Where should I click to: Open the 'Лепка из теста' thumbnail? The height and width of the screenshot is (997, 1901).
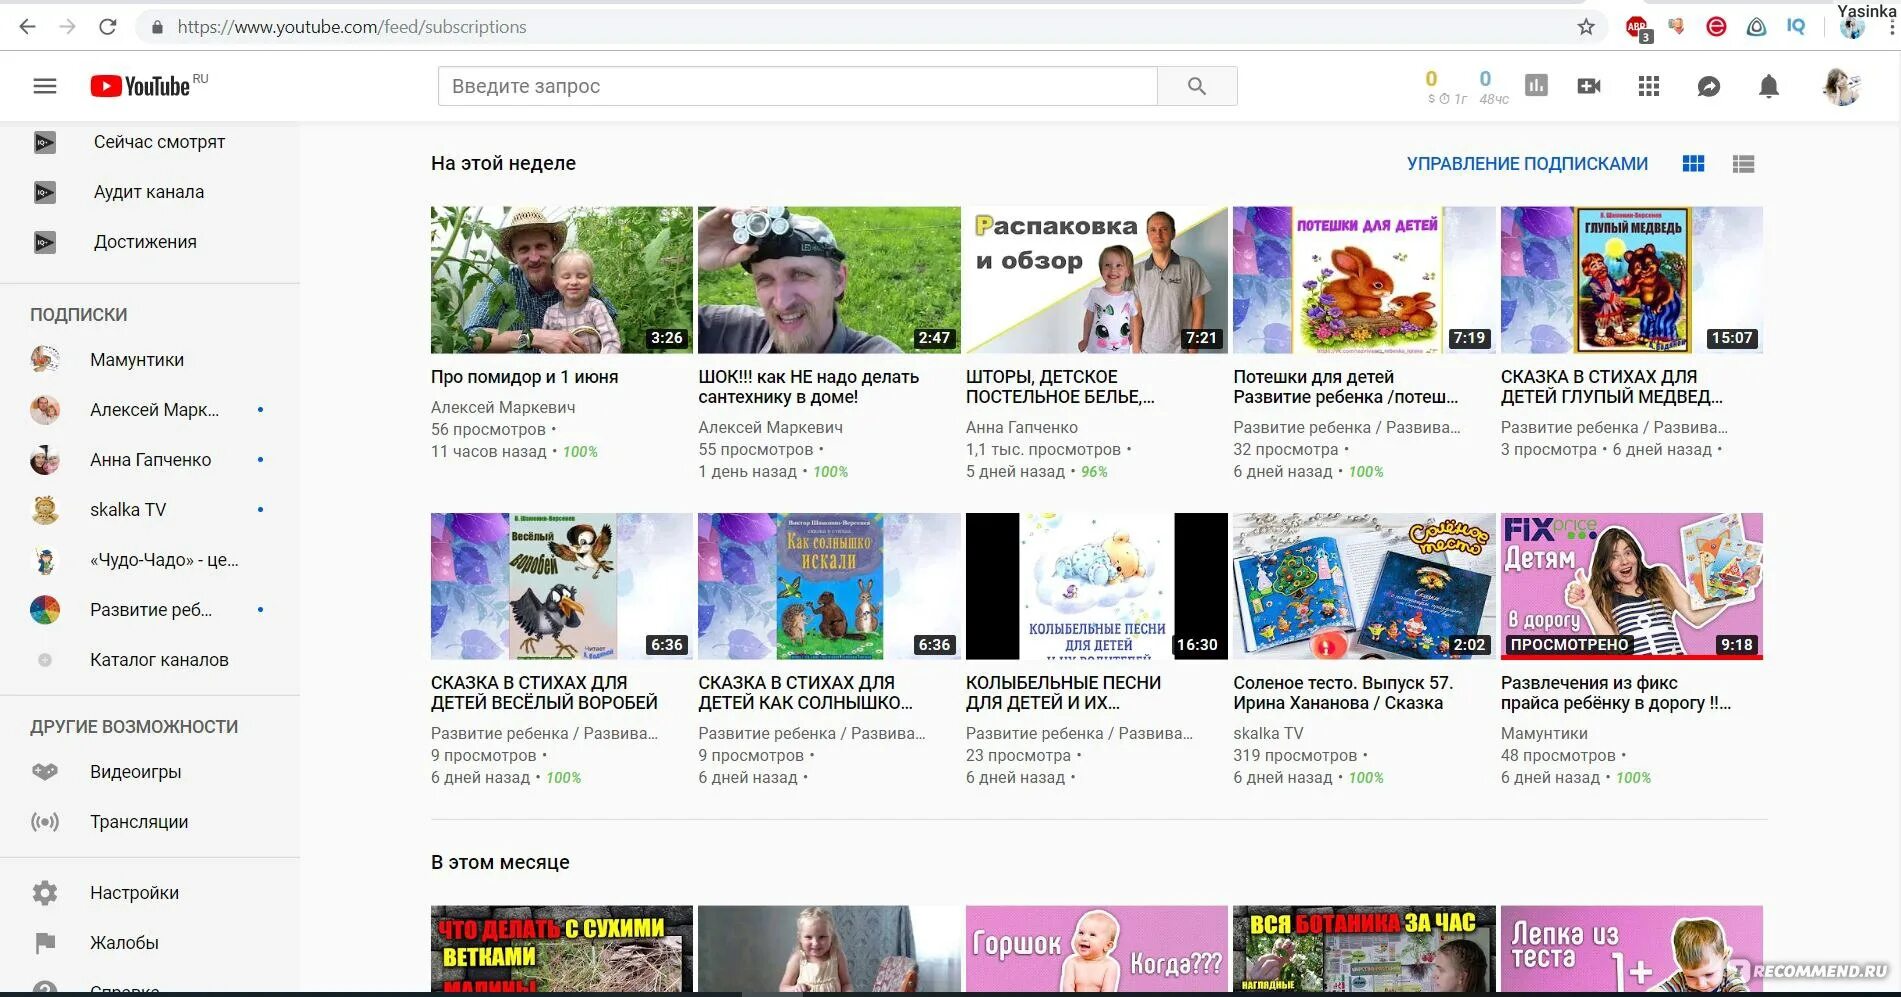tap(1631, 949)
